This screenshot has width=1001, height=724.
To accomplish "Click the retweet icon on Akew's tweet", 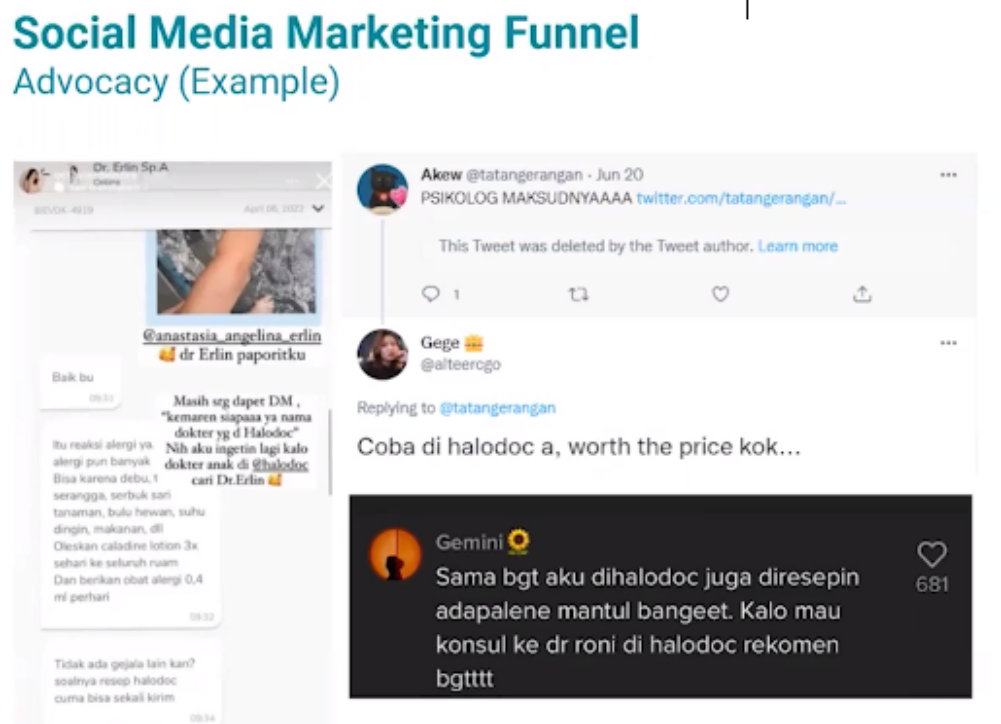I will (x=578, y=294).
